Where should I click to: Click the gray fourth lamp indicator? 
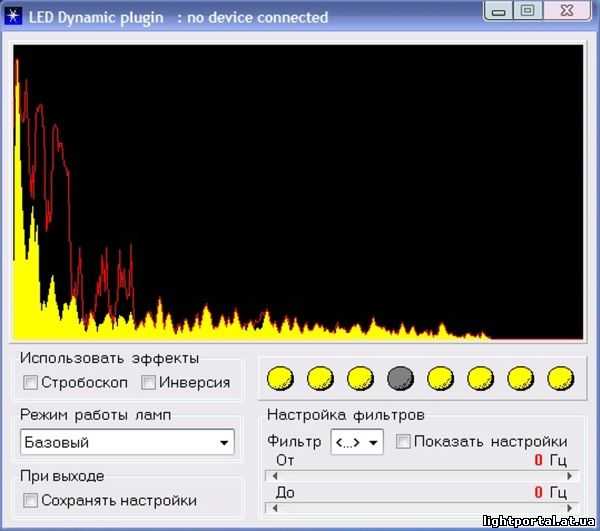click(x=400, y=378)
